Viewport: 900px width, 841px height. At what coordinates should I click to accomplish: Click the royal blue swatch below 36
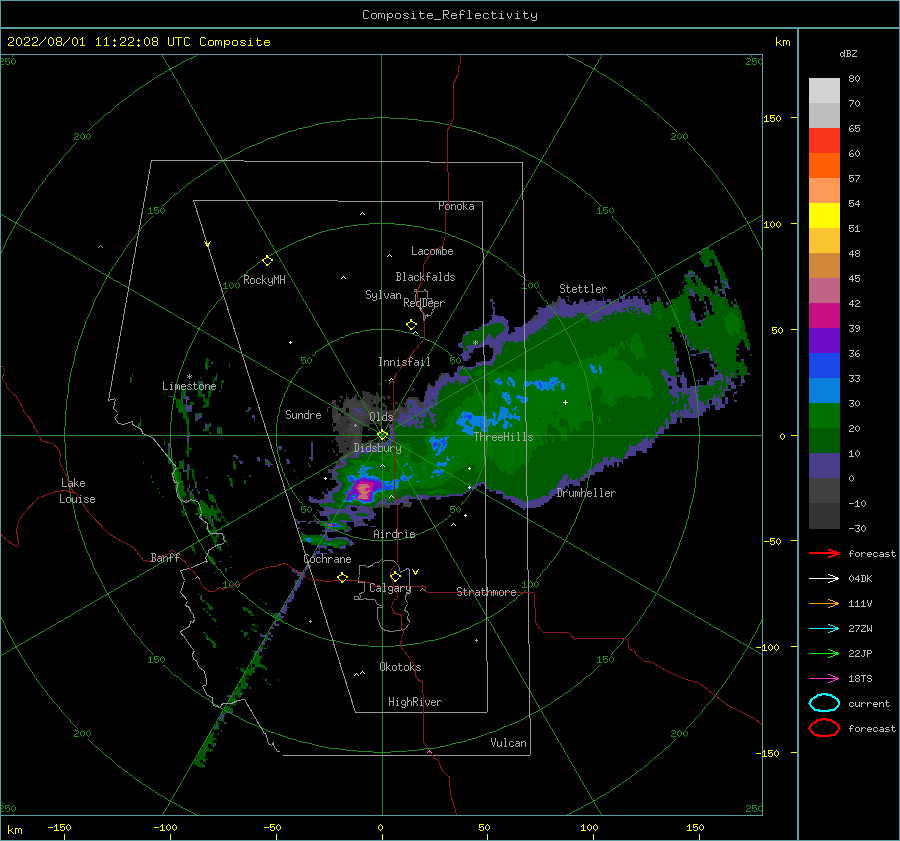[824, 365]
